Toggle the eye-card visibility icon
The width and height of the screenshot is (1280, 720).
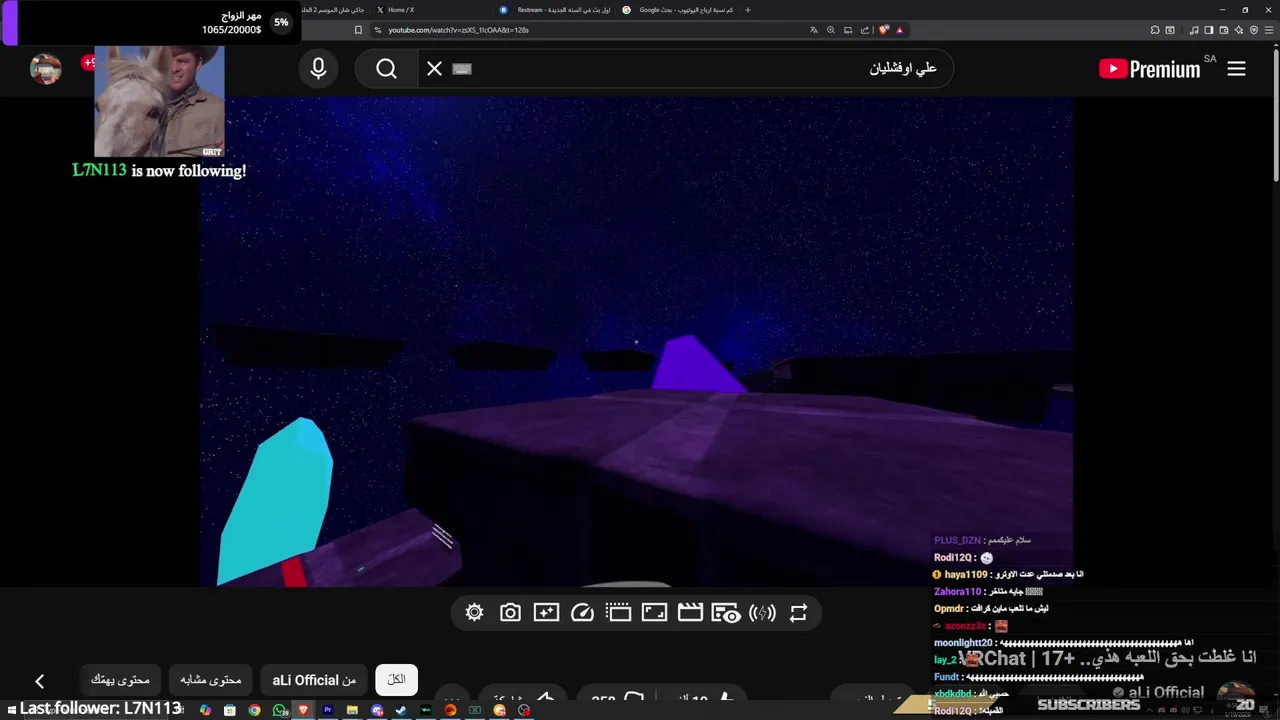[726, 613]
